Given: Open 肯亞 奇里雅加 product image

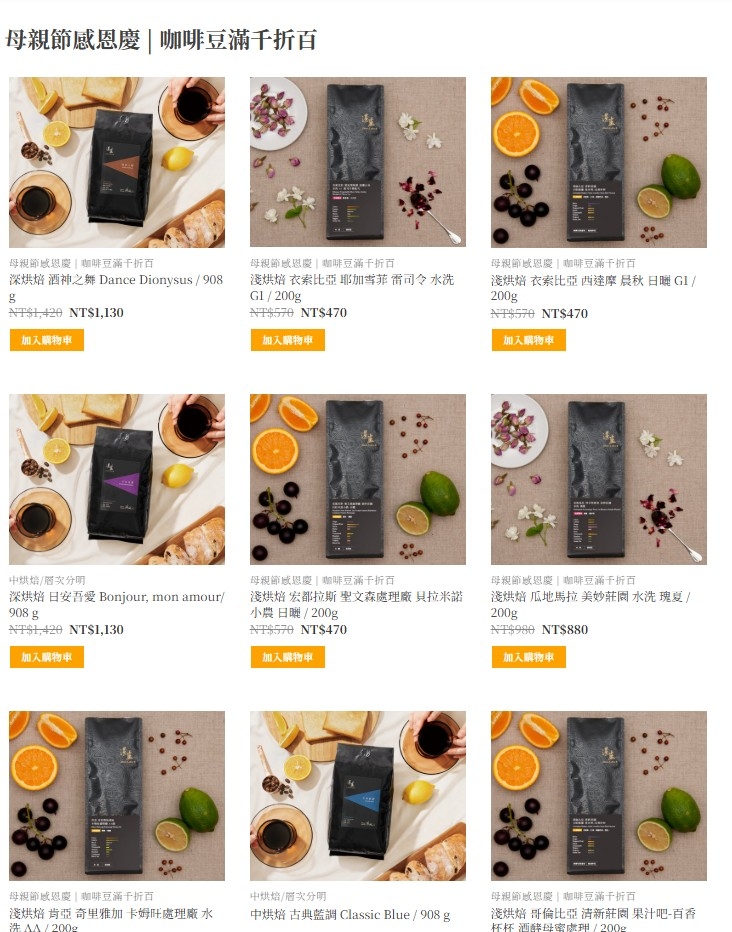Looking at the screenshot, I should 117,796.
